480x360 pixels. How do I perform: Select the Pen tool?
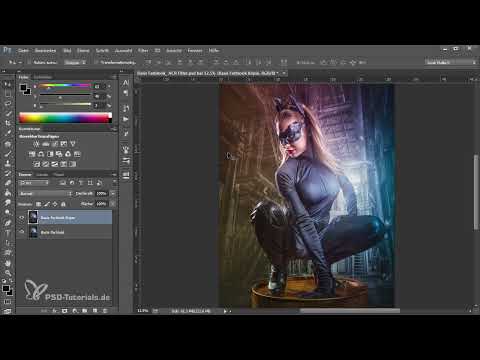7,223
